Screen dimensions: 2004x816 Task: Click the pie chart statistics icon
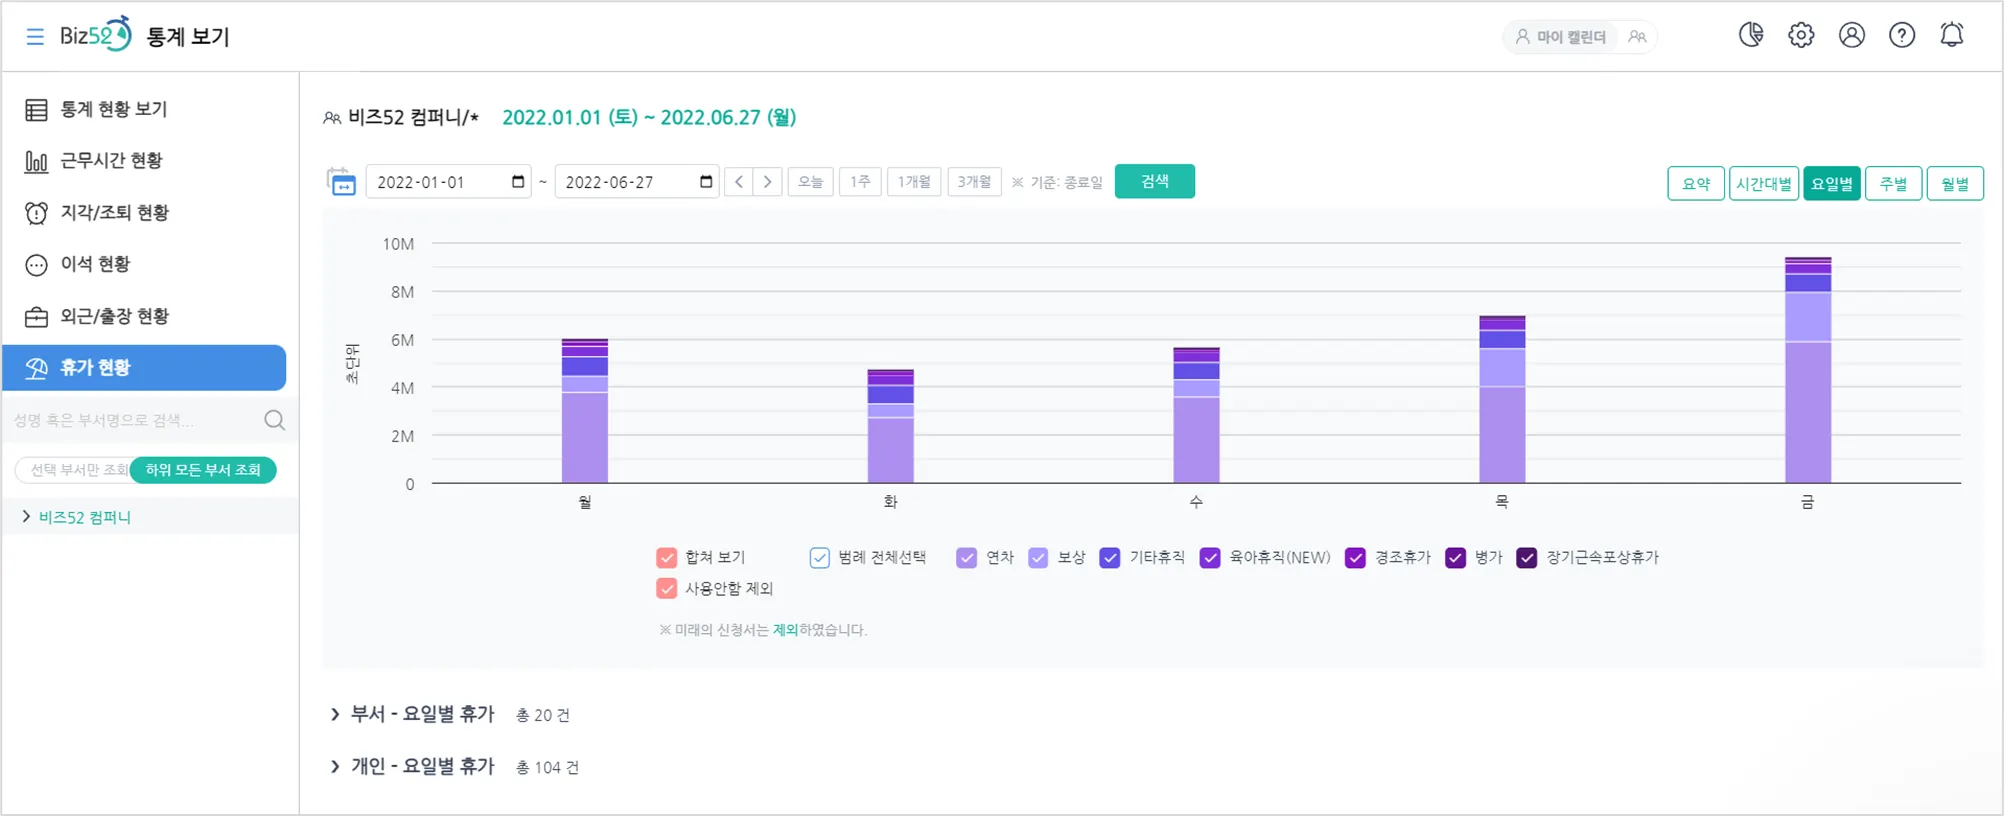[1751, 35]
